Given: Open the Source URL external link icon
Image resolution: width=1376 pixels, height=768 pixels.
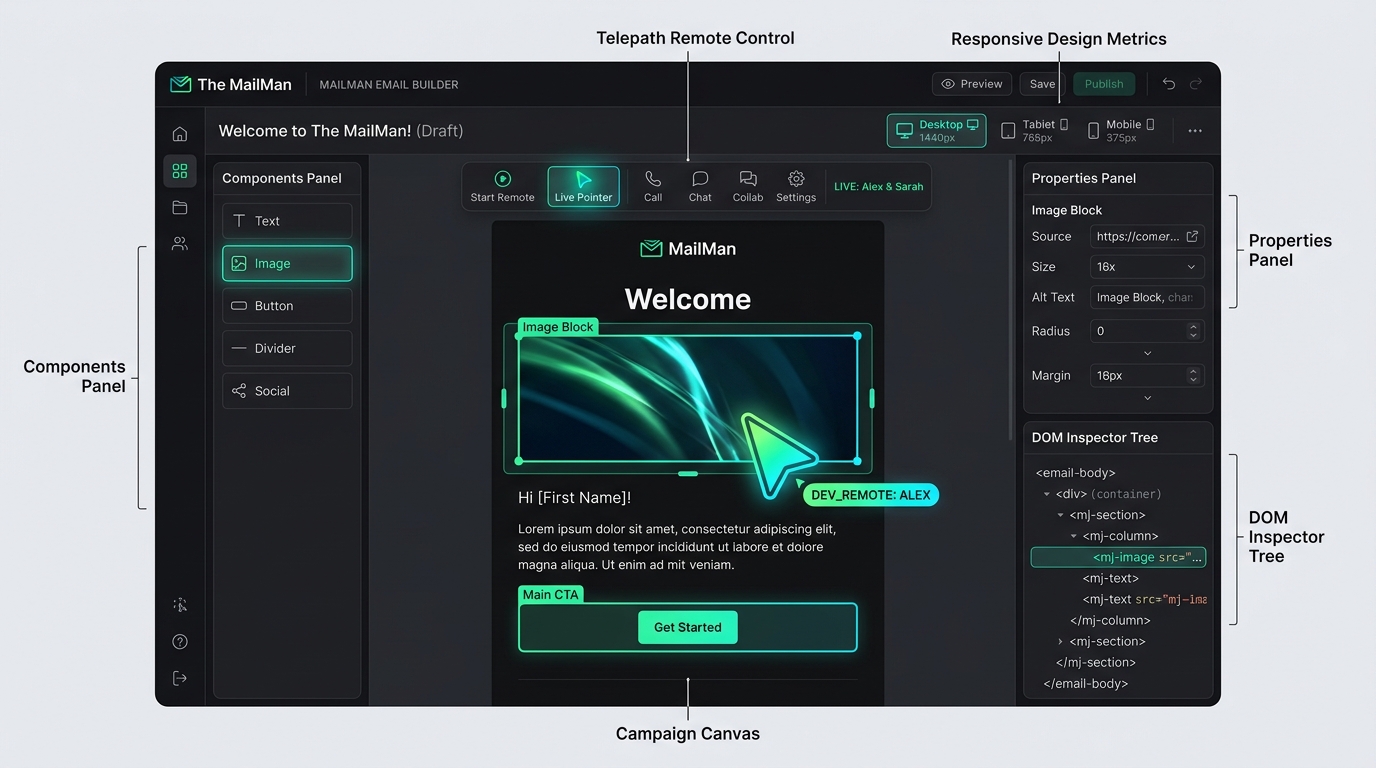Looking at the screenshot, I should click(x=1192, y=237).
